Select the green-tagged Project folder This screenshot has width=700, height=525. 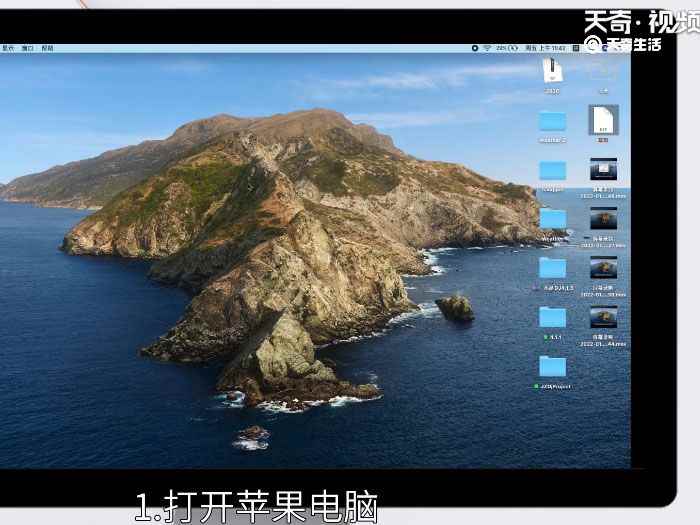point(552,366)
